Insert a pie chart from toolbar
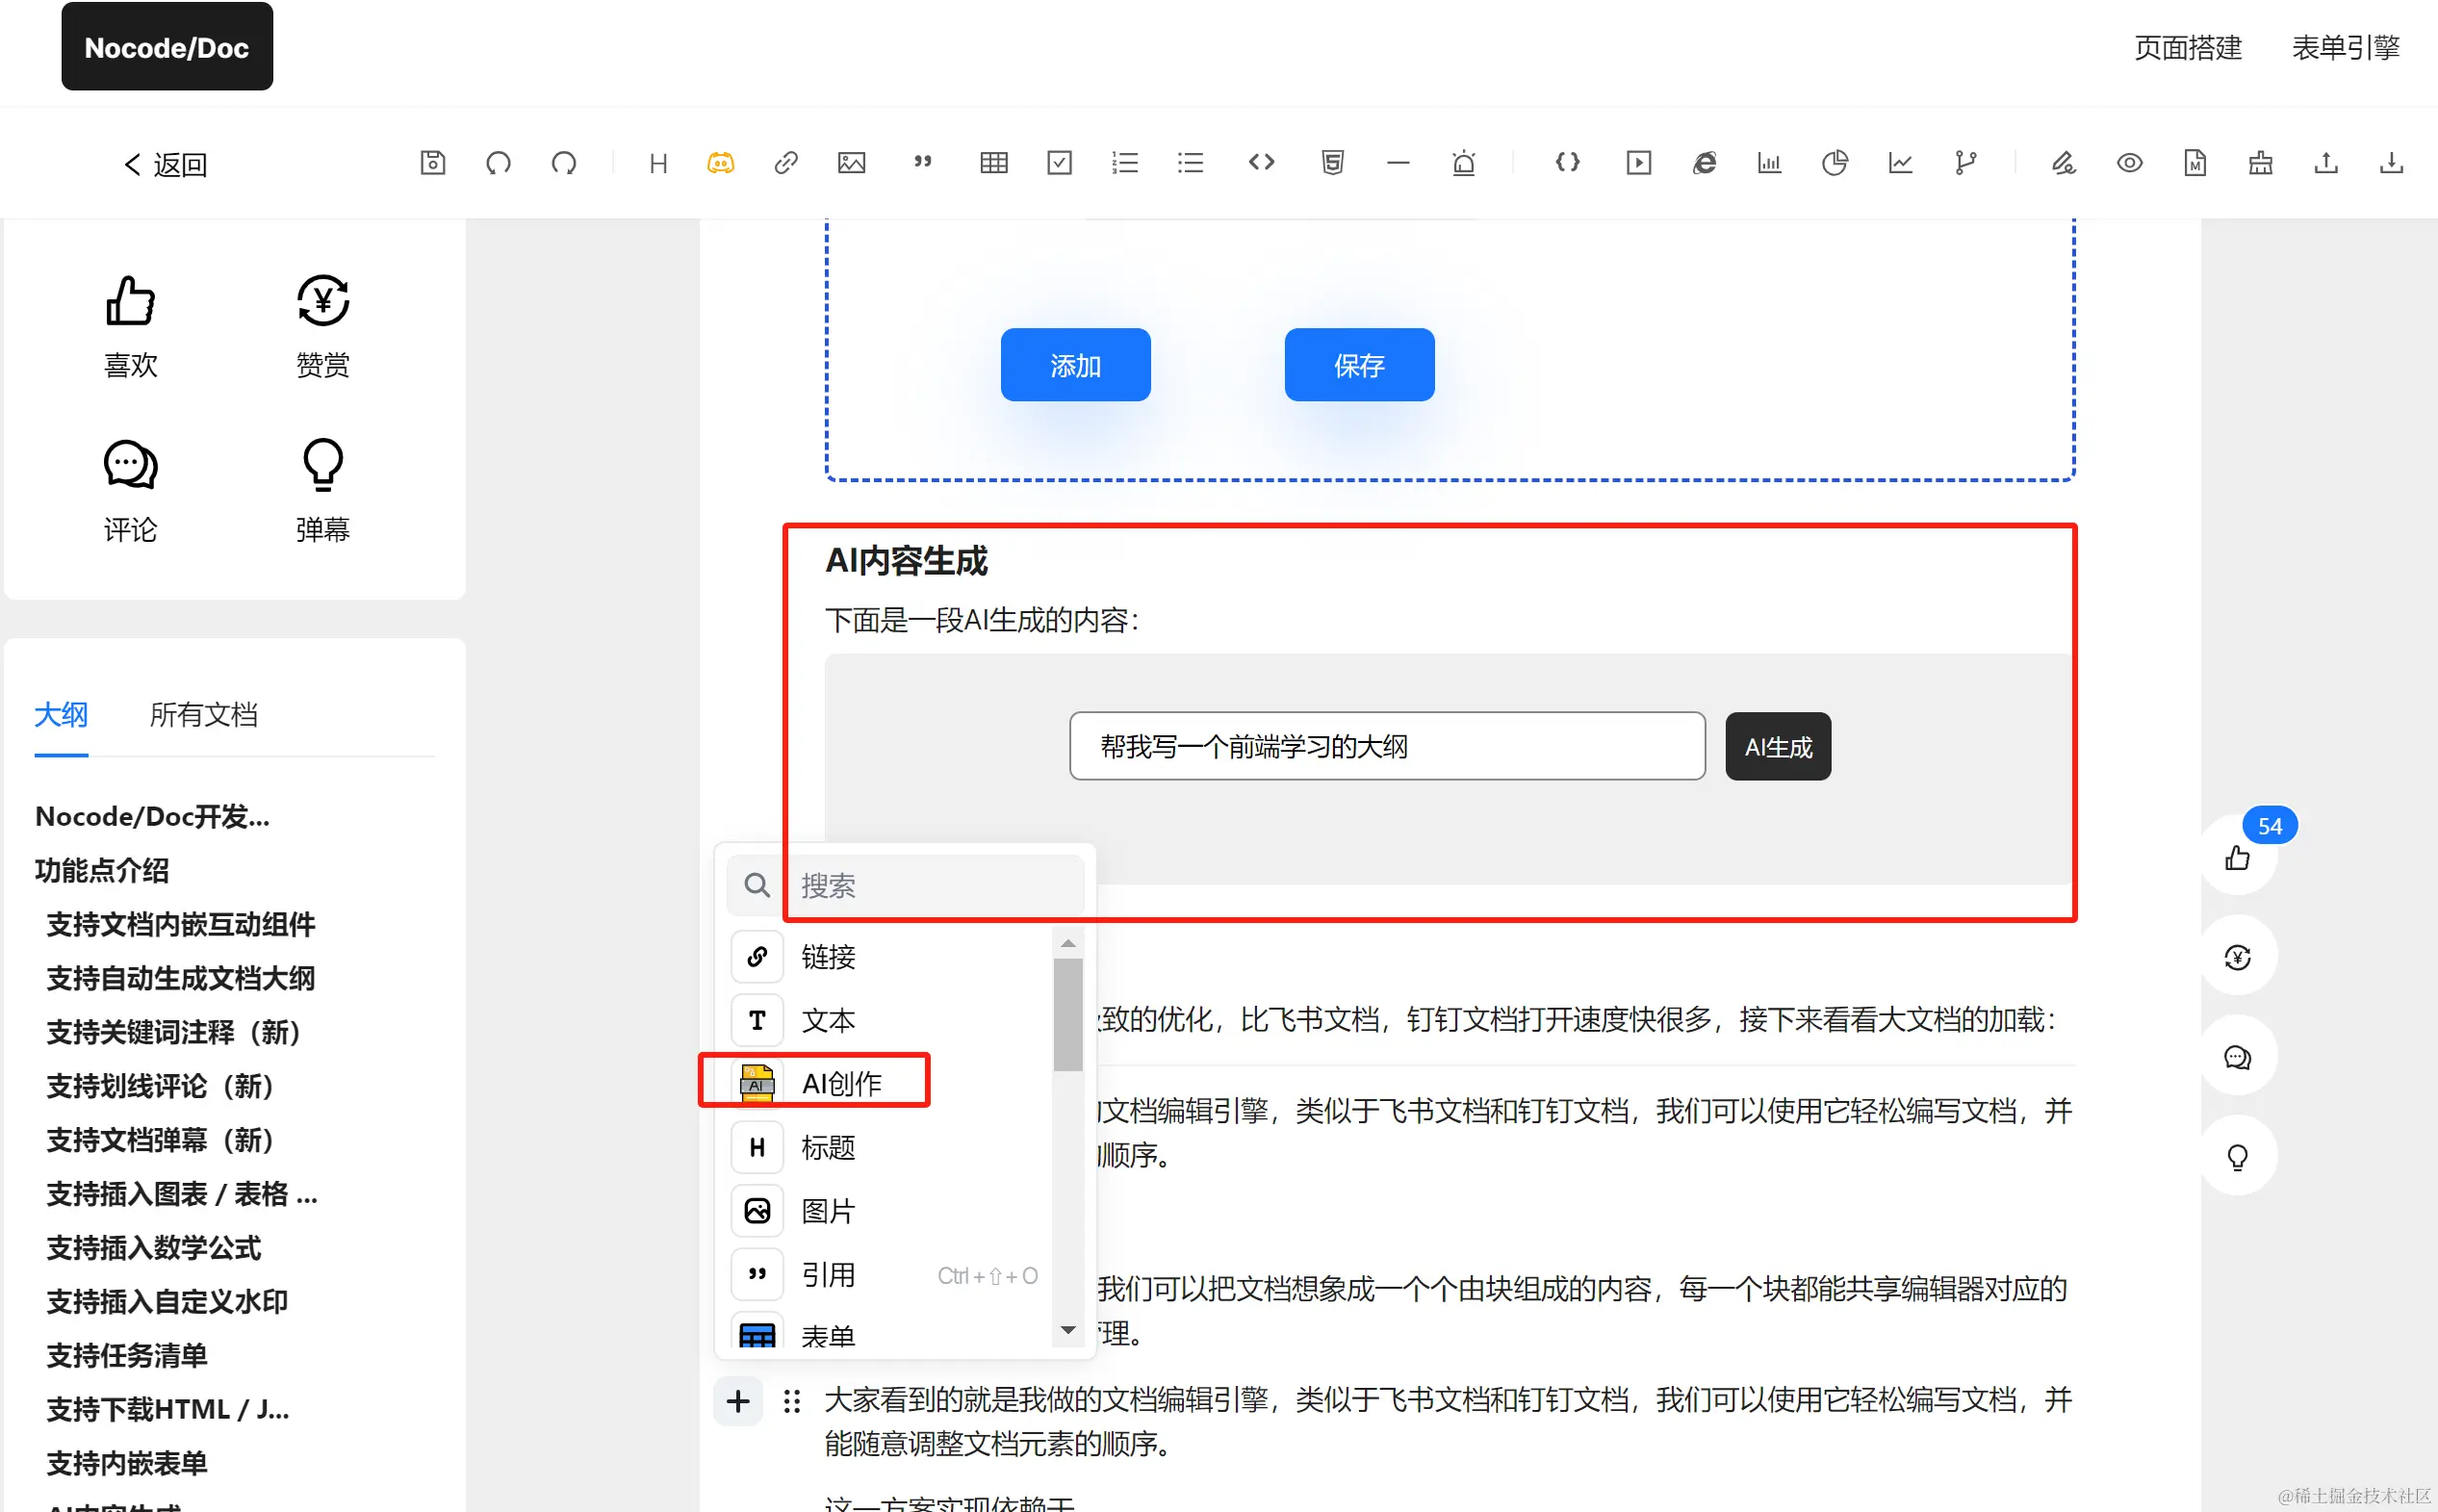The width and height of the screenshot is (2438, 1512). 1834,163
